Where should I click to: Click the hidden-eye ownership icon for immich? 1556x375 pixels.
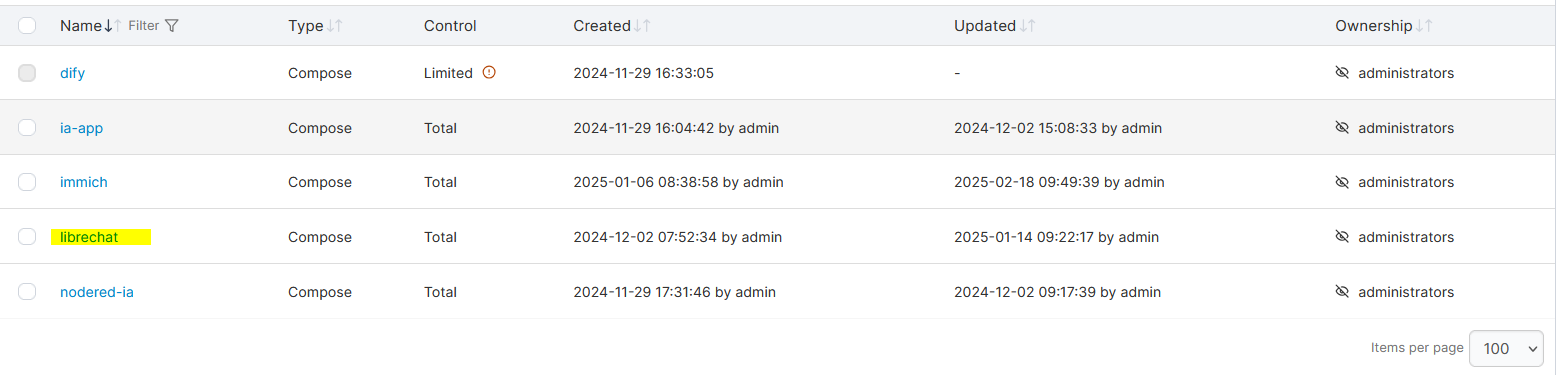pos(1343,182)
